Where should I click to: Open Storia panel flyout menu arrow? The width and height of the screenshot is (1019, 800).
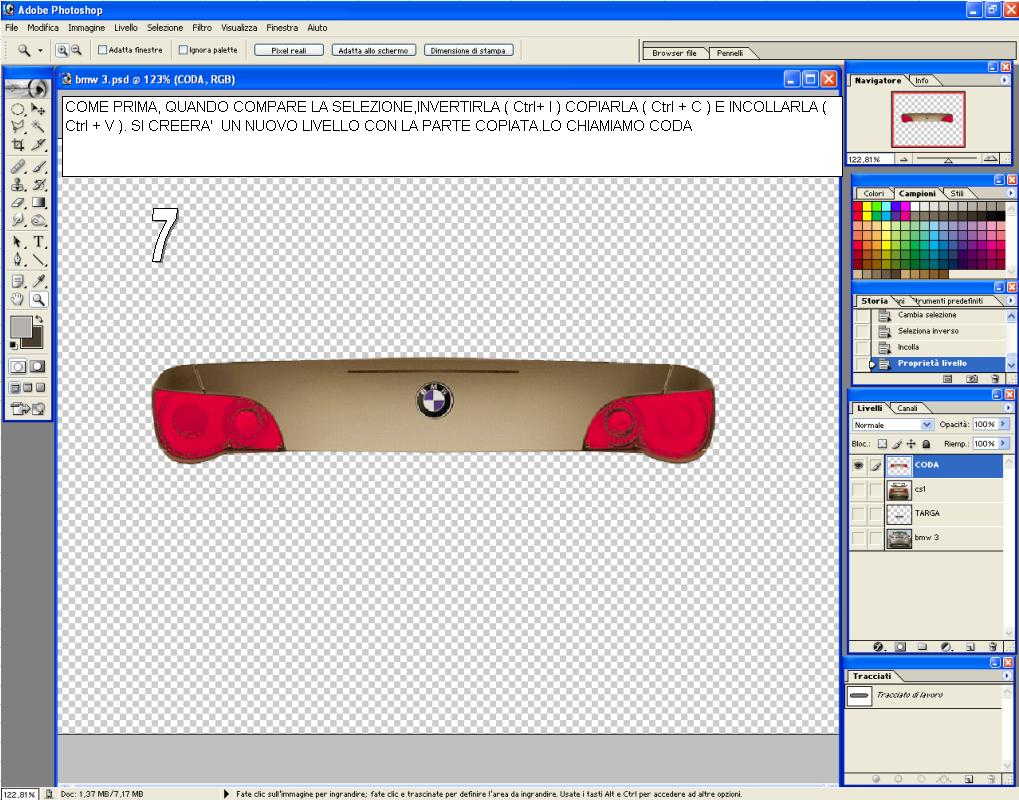tap(1011, 301)
